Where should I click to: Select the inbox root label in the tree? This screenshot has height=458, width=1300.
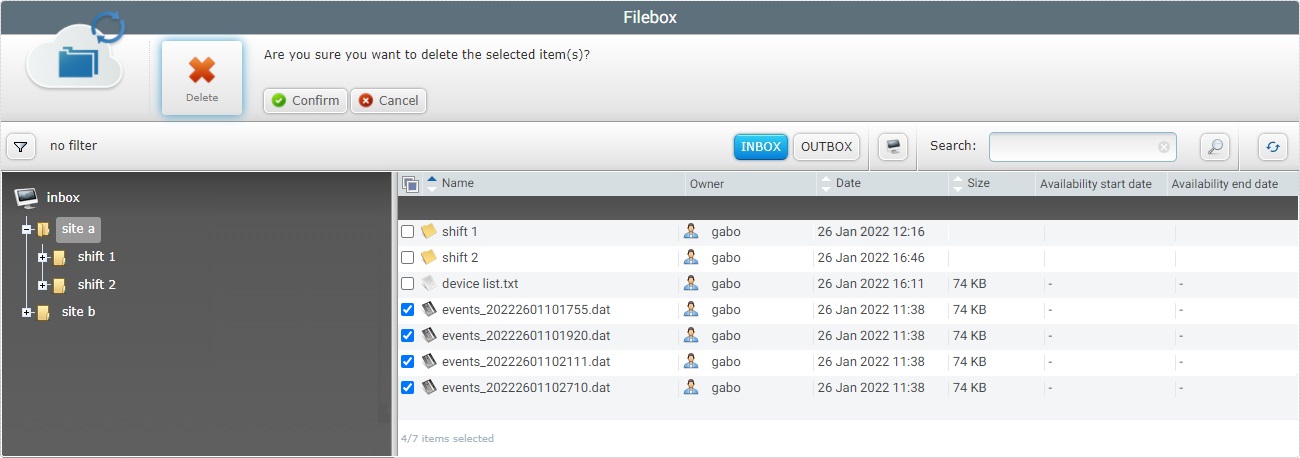(x=63, y=197)
